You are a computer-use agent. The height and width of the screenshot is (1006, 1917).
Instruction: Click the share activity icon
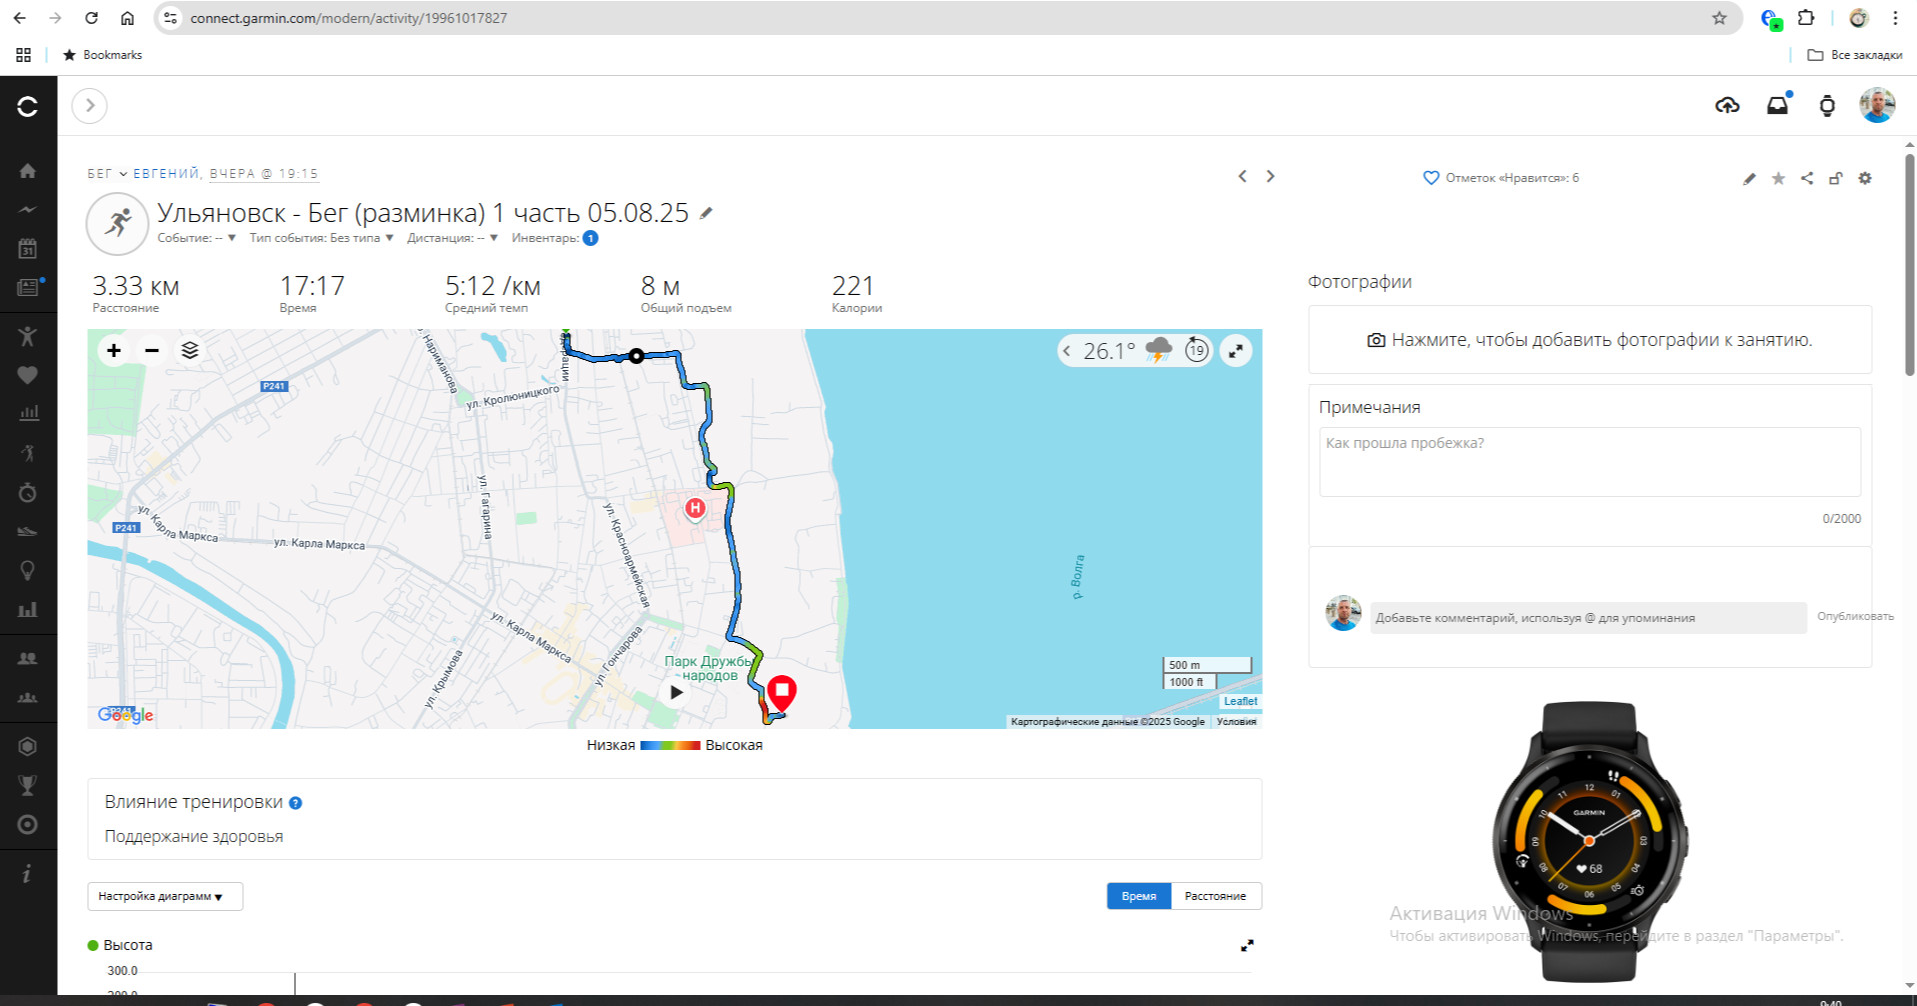click(x=1807, y=178)
